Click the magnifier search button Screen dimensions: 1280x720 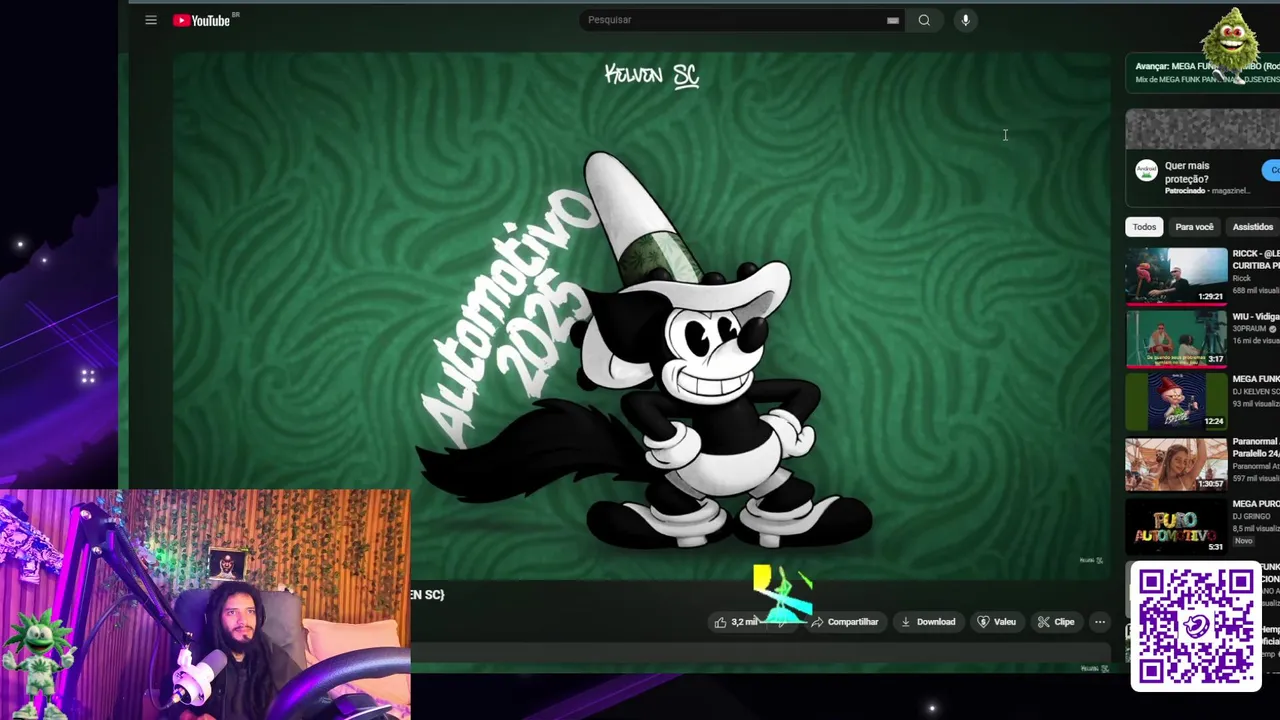[x=924, y=20]
